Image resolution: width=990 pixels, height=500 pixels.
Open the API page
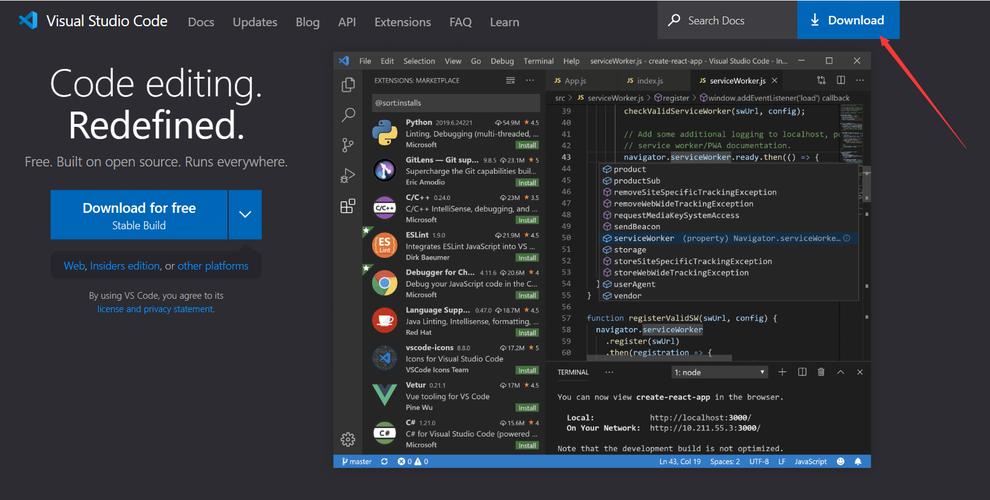[347, 22]
